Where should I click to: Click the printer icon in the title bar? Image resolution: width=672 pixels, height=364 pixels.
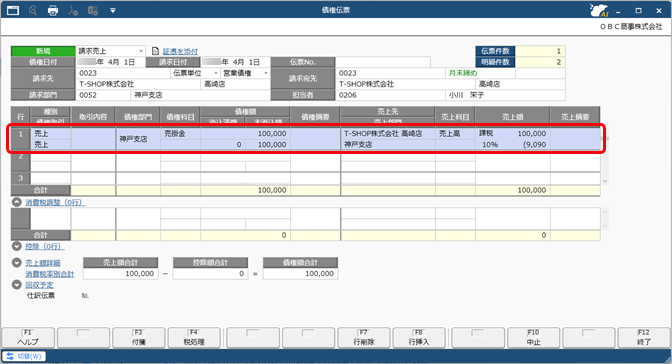pos(53,10)
